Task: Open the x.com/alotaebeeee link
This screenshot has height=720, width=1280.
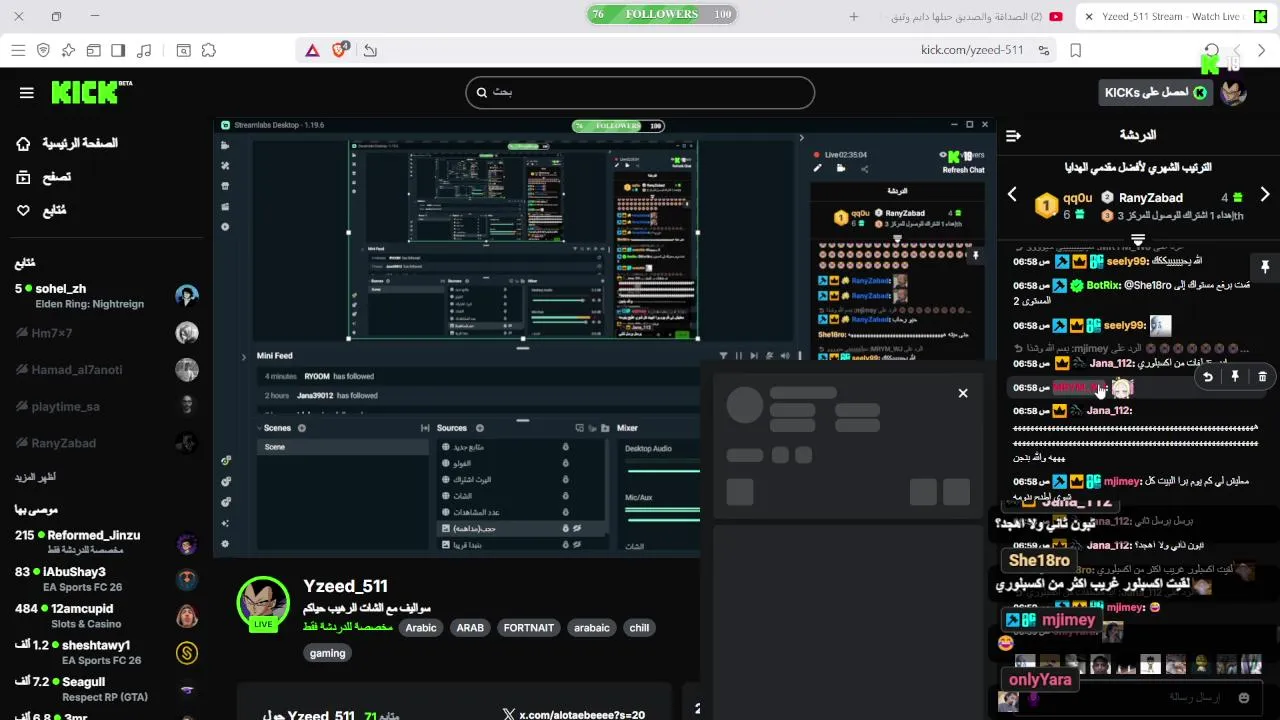Action: (573, 715)
